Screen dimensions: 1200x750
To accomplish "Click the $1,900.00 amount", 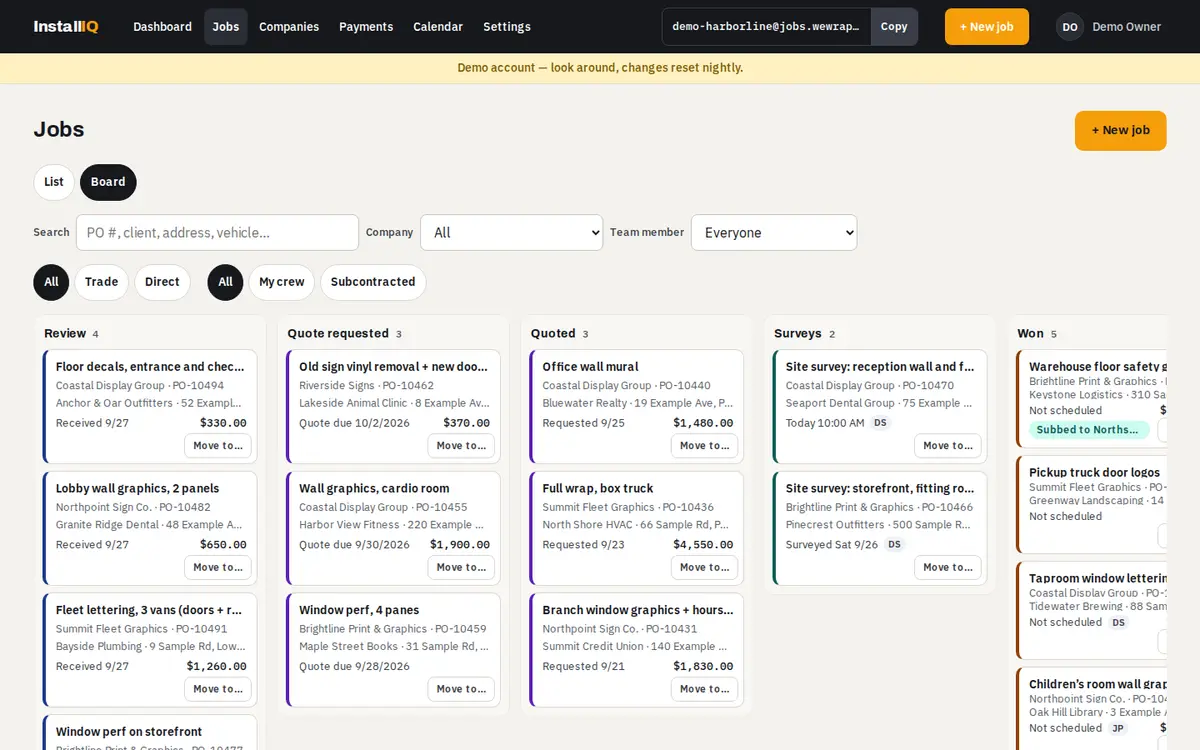I will click(x=460, y=545).
